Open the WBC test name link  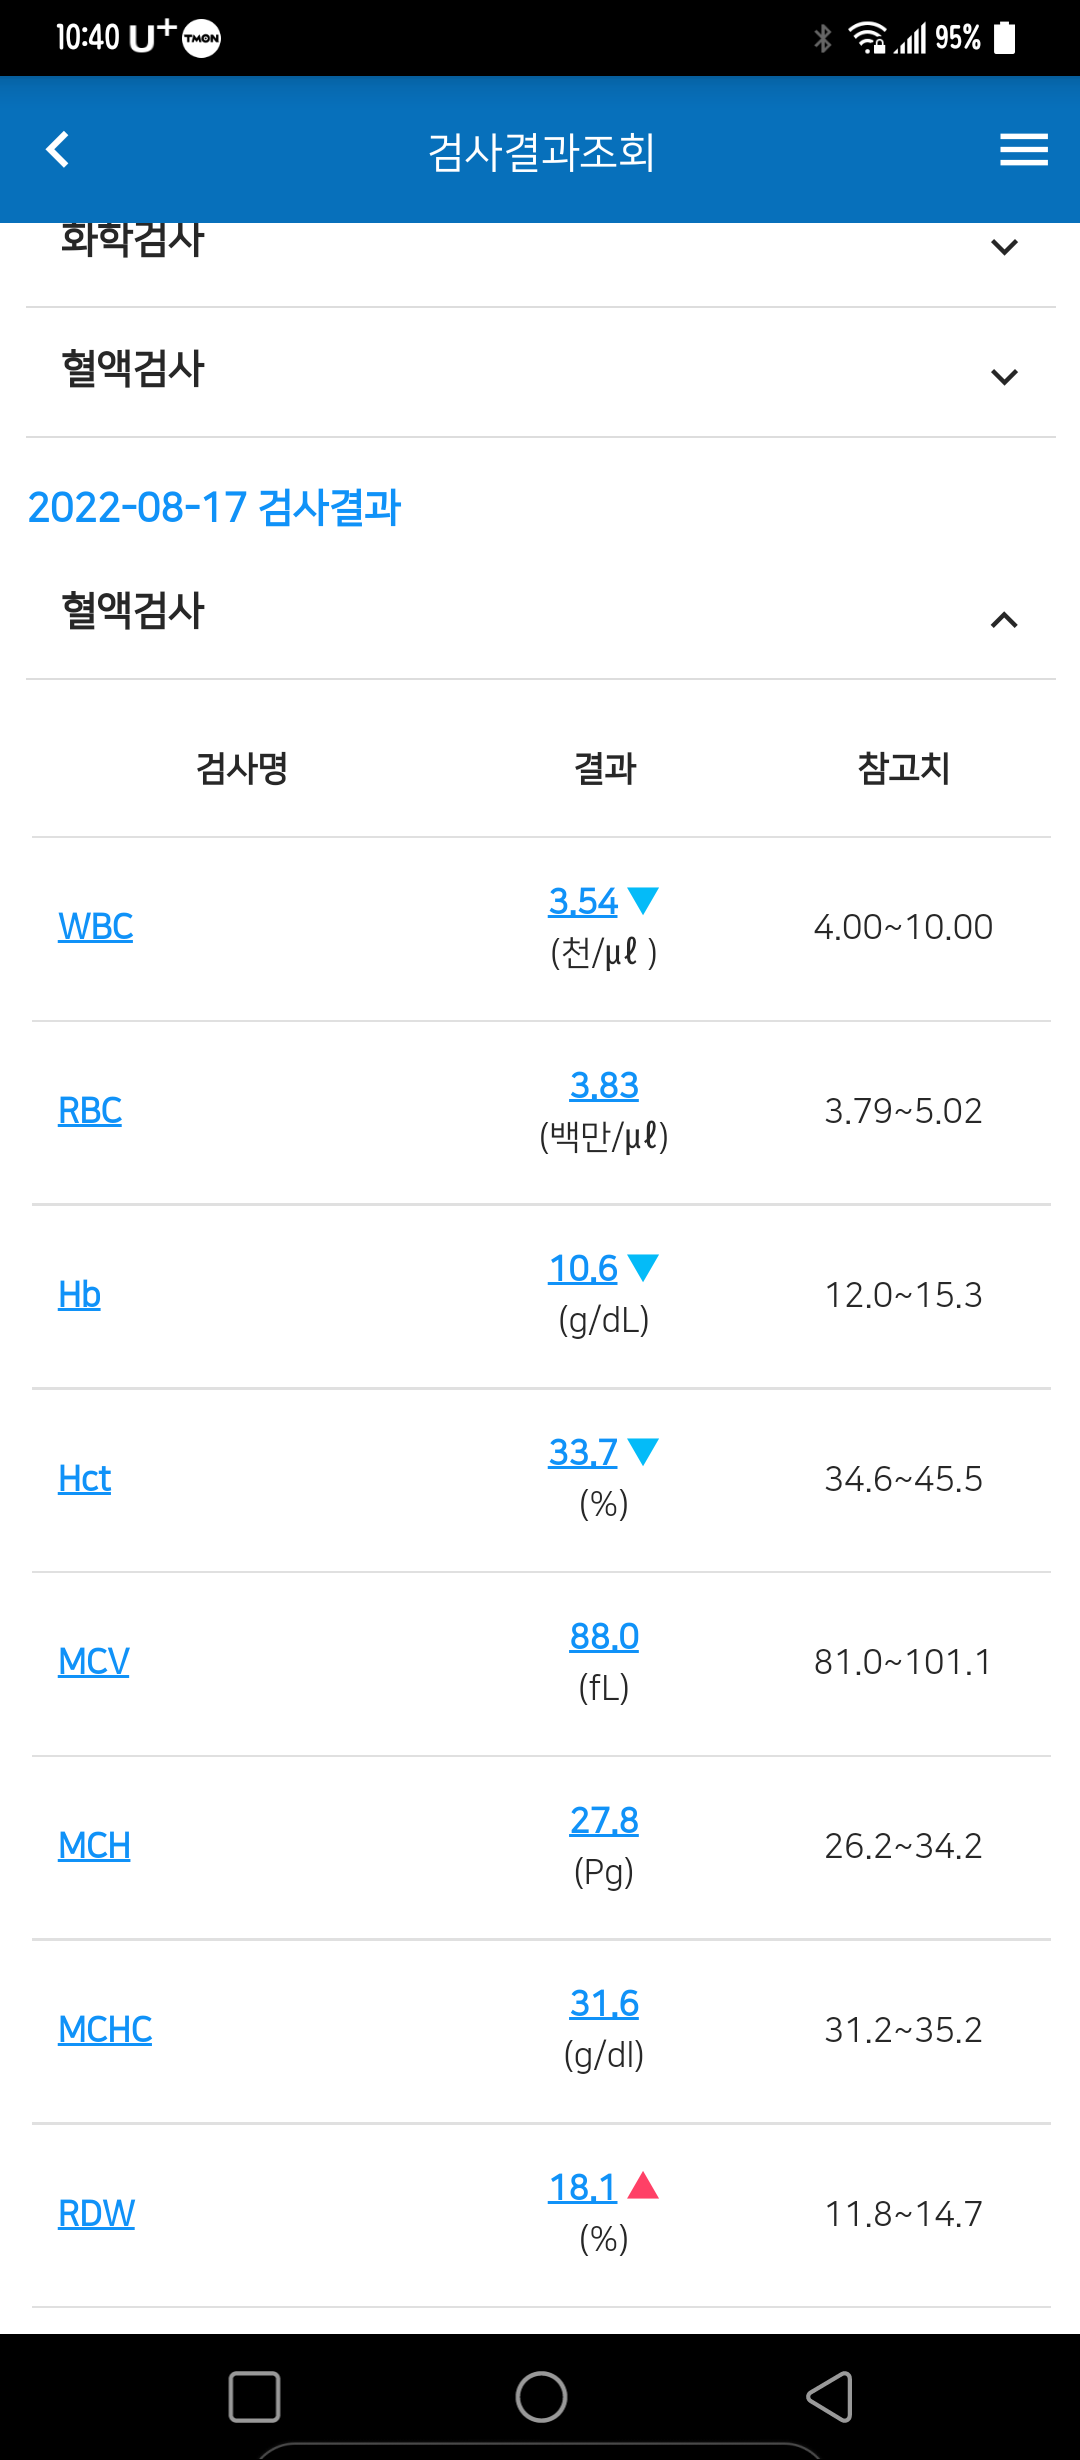[96, 927]
